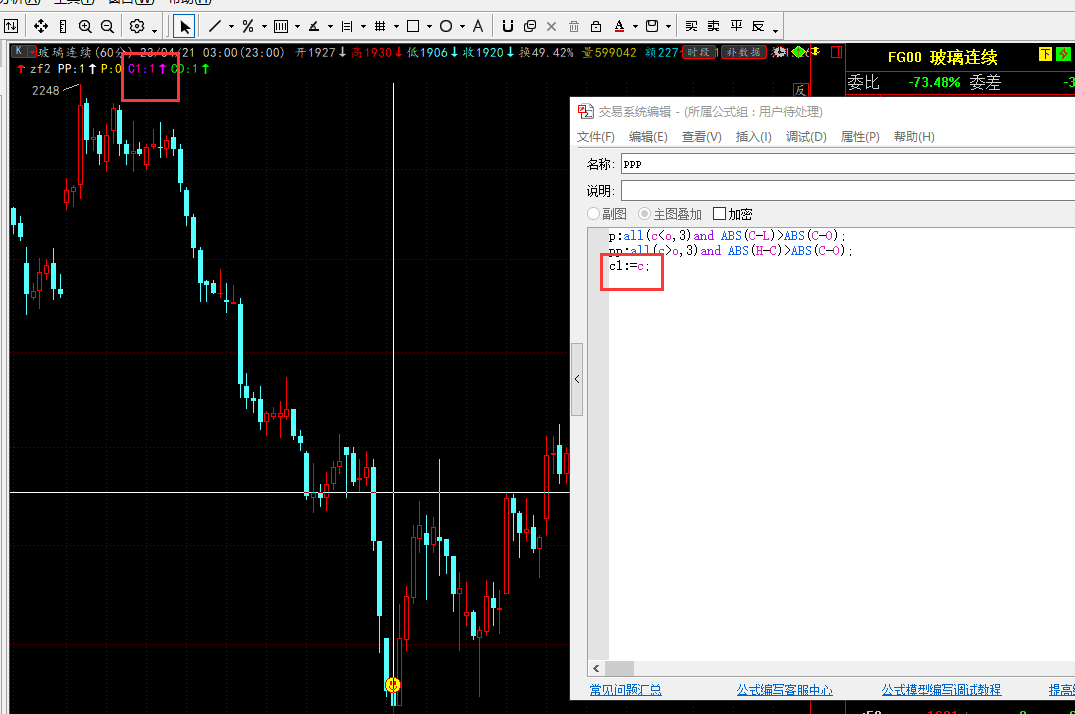Image resolution: width=1075 pixels, height=714 pixels.
Task: Click the zoom in magnifier
Action: pyautogui.click(x=85, y=26)
